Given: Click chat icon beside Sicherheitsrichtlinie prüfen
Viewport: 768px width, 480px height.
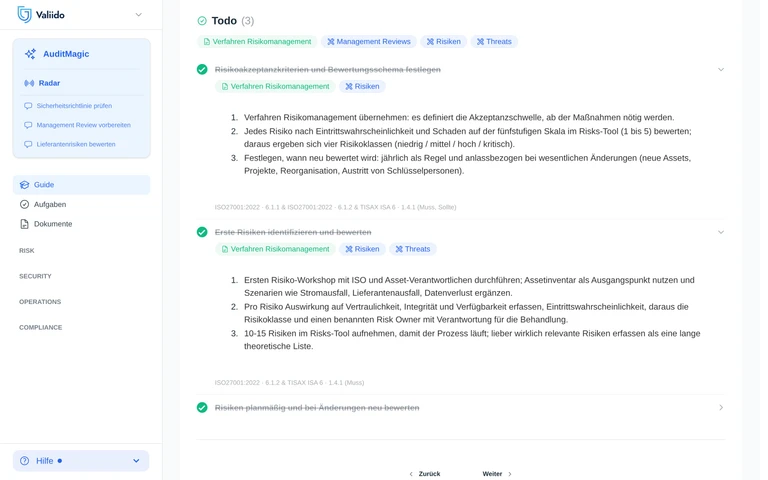Looking at the screenshot, I should pyautogui.click(x=28, y=106).
